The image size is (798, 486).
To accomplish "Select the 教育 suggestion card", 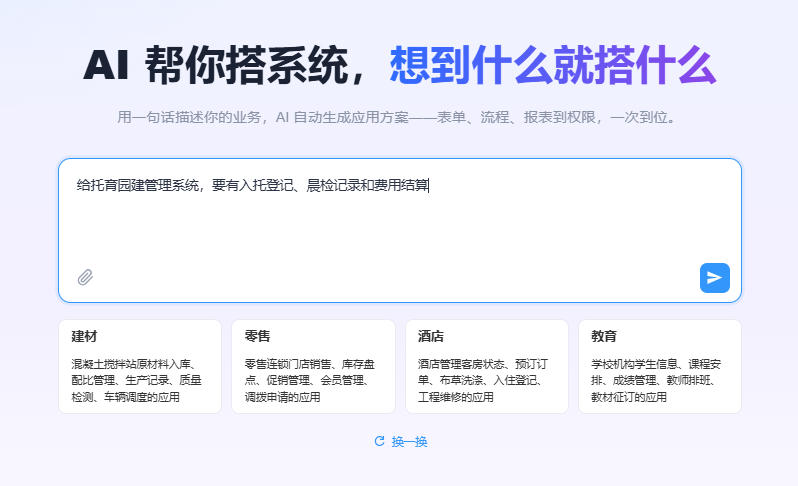I will tap(660, 366).
